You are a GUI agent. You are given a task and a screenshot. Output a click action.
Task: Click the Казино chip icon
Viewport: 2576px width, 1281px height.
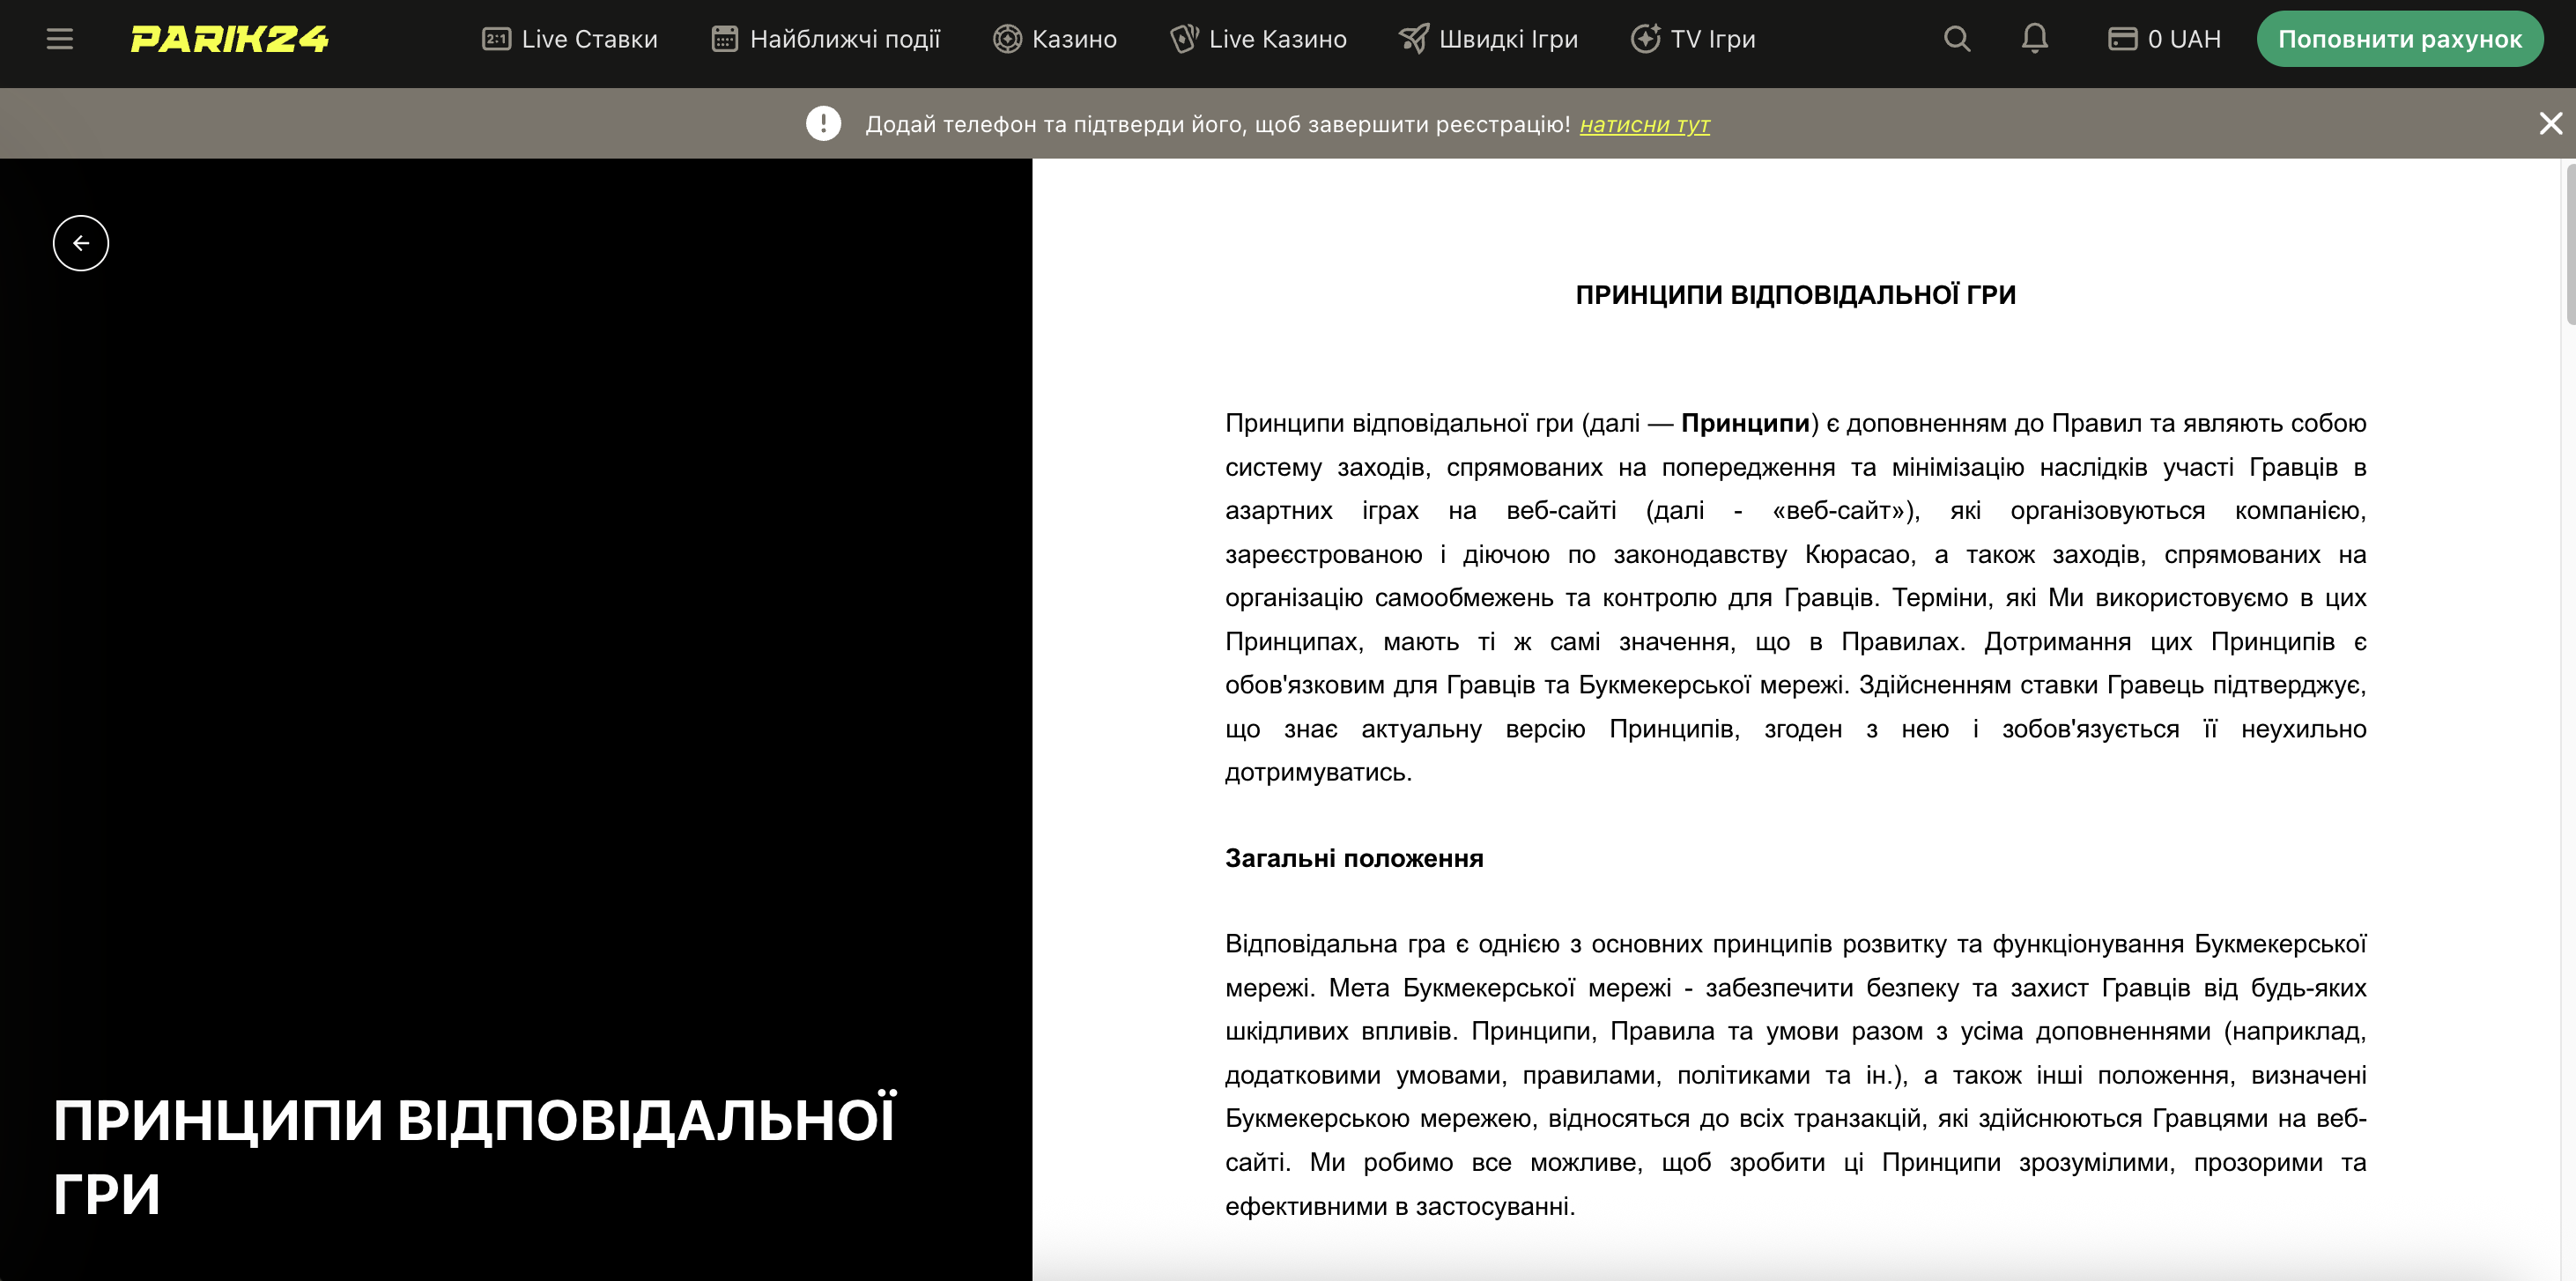pos(1007,39)
